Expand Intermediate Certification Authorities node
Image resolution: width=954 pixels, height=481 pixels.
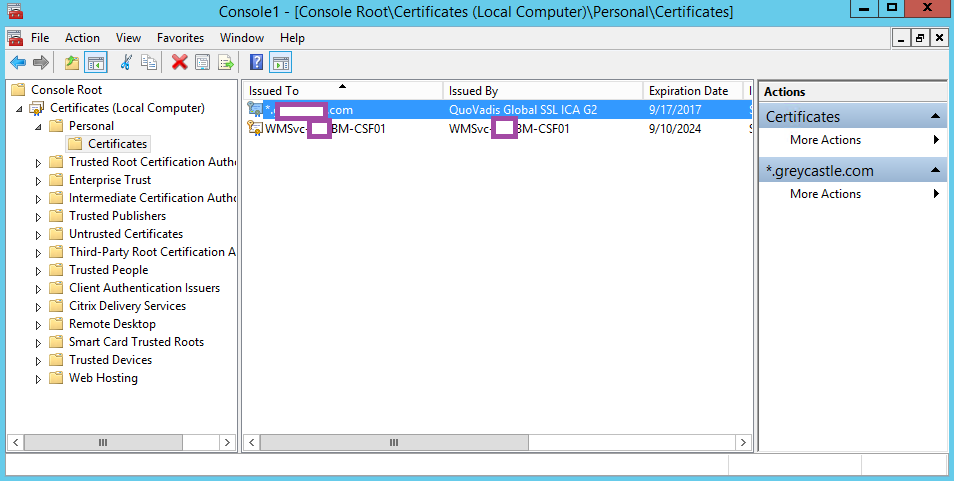pos(38,199)
